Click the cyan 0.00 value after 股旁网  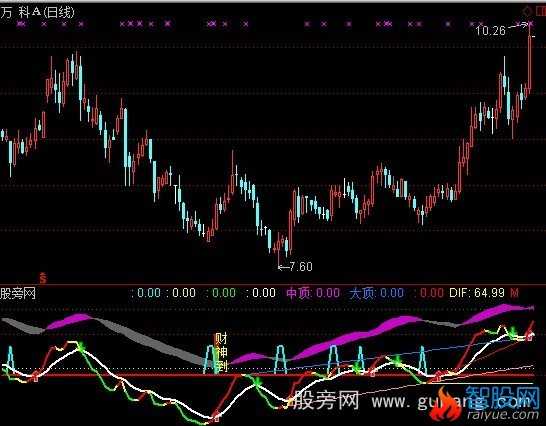coord(149,293)
